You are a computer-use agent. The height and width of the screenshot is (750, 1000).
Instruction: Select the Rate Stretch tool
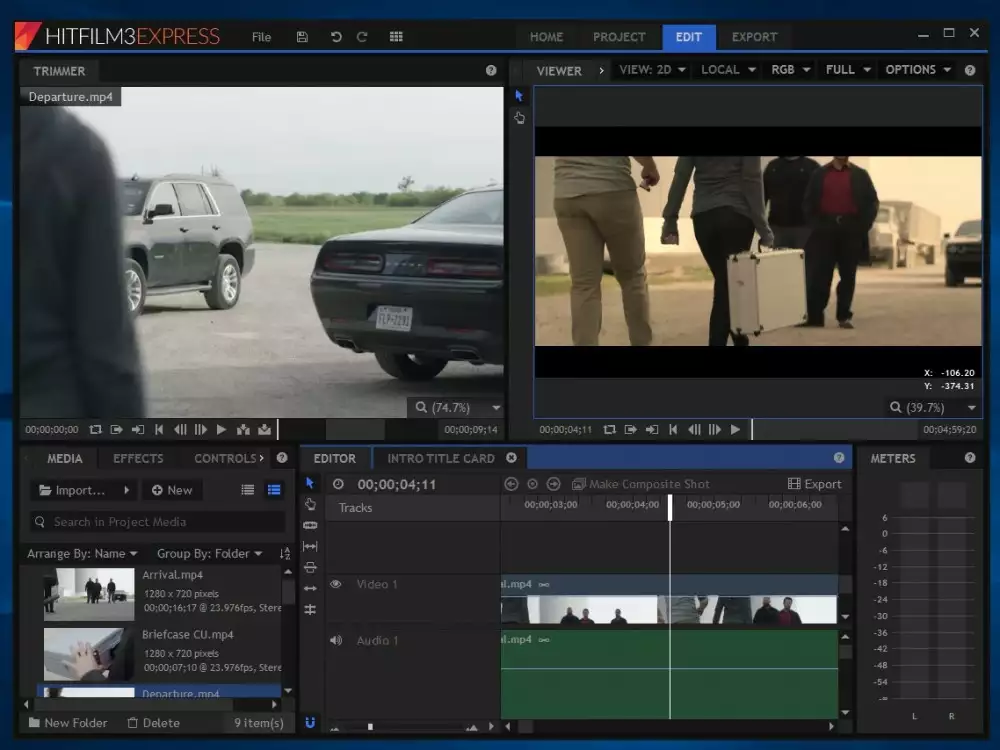point(310,588)
